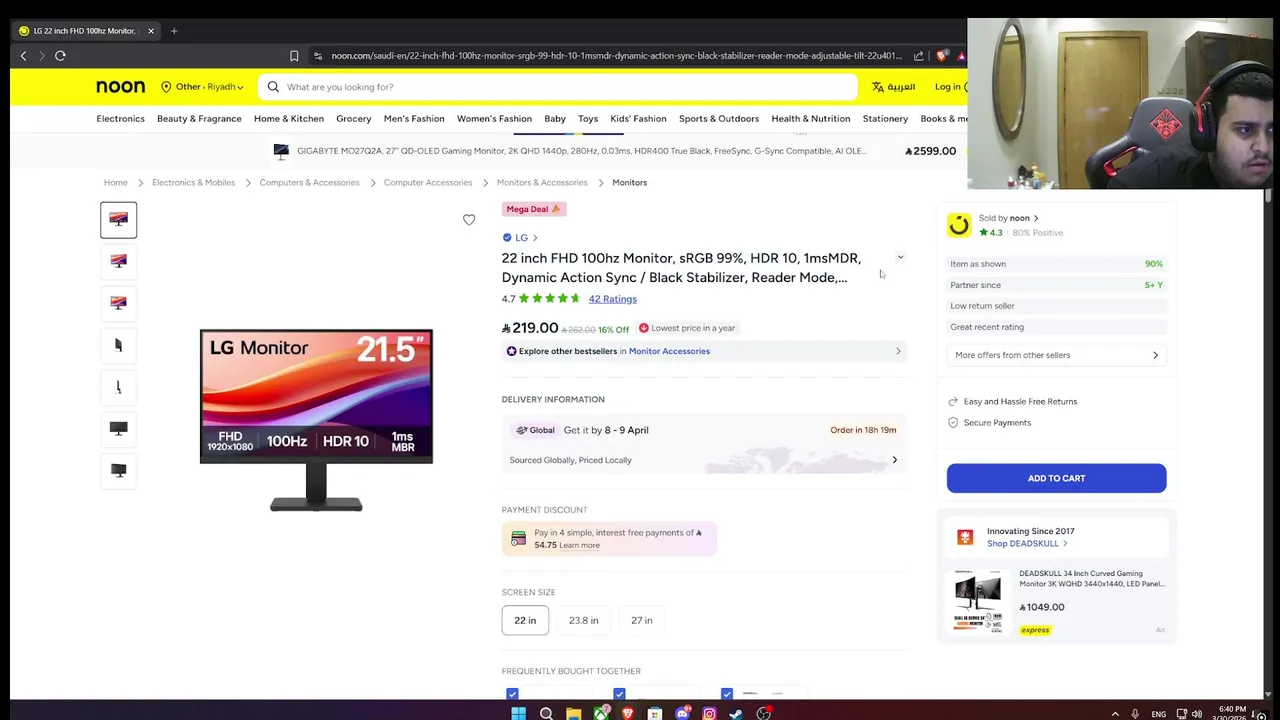Open Windows Start menu
The image size is (1280, 720).
(518, 713)
